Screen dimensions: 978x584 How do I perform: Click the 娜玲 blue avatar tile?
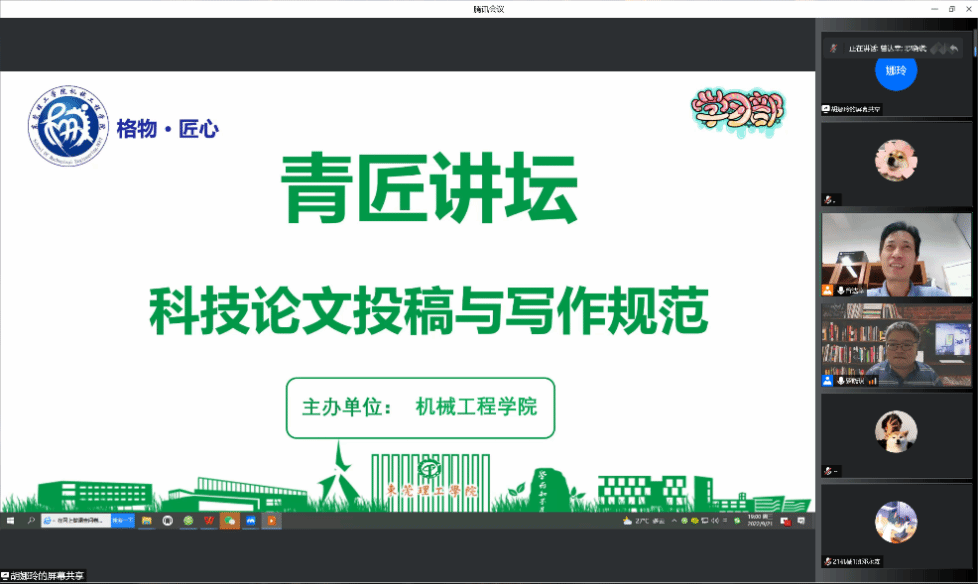tap(896, 72)
